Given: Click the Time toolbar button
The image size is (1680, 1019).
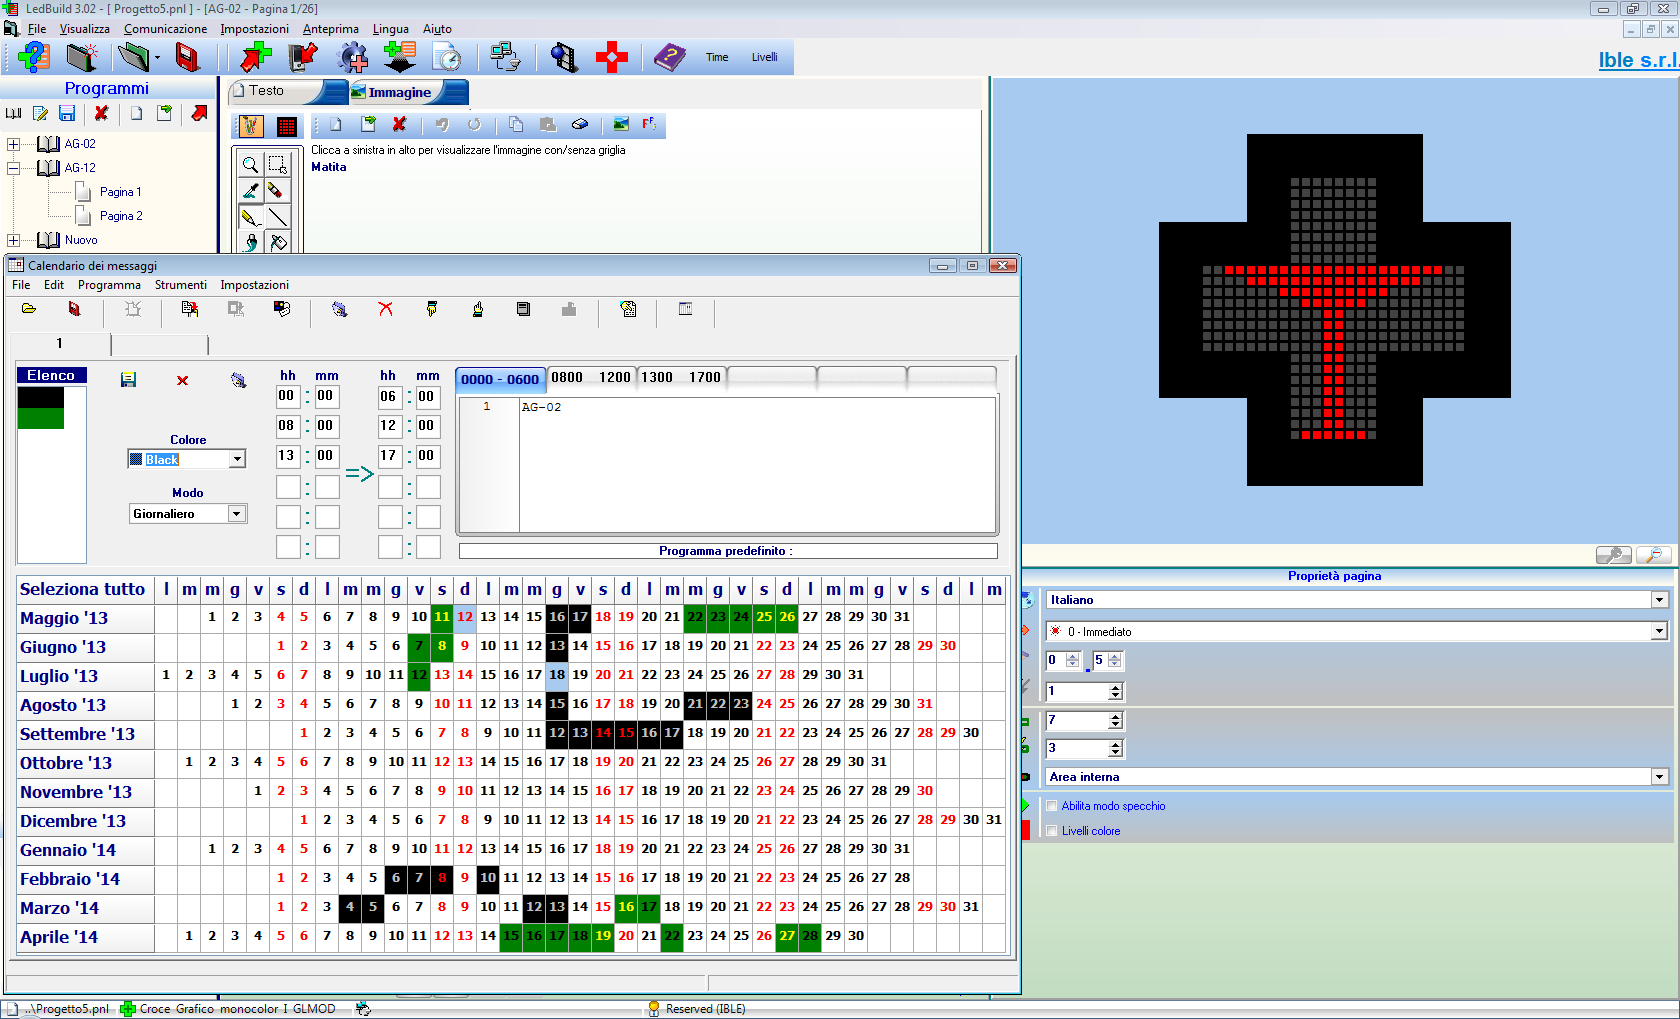Looking at the screenshot, I should click(717, 57).
